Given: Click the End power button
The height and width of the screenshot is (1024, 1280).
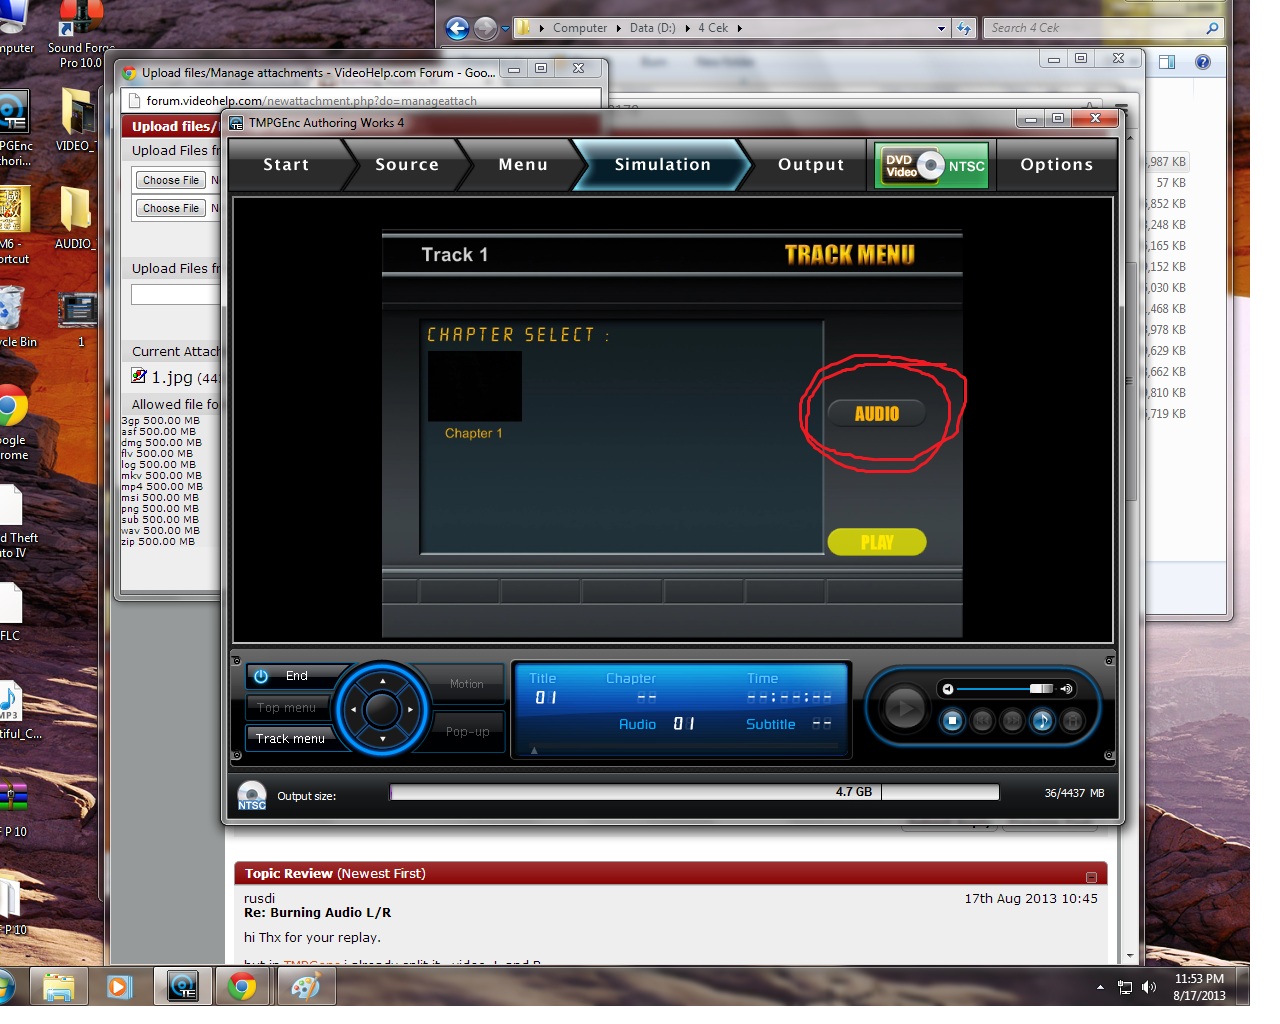Looking at the screenshot, I should 297,676.
